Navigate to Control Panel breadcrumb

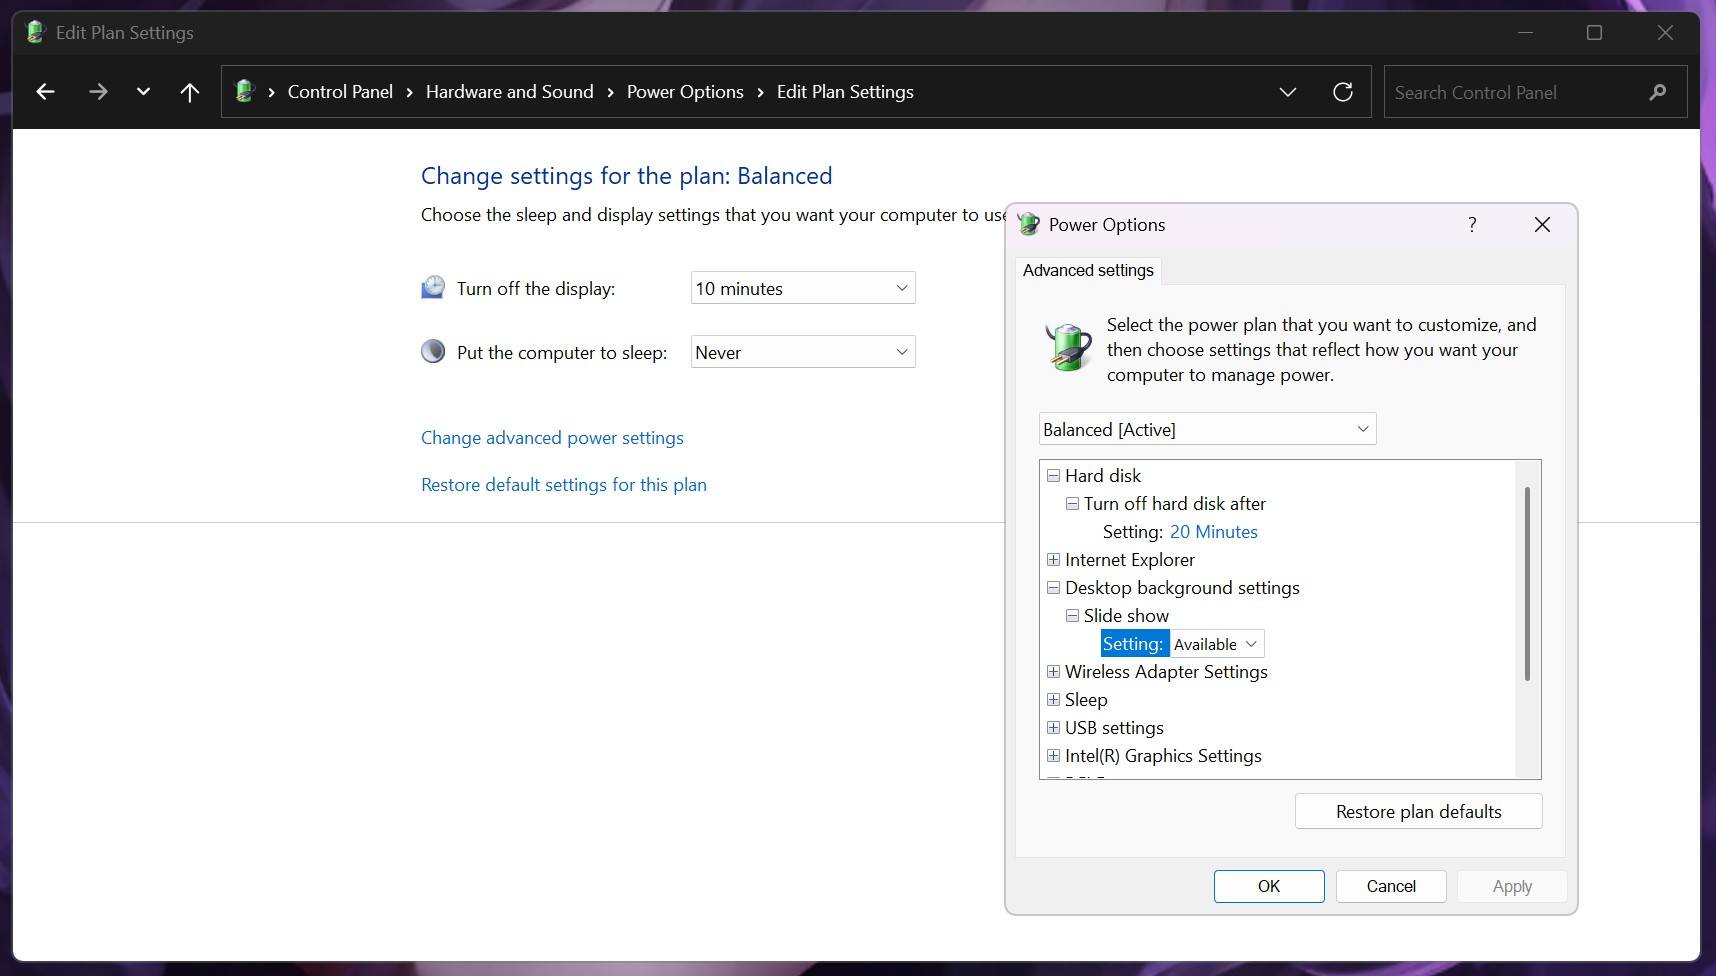pos(340,92)
